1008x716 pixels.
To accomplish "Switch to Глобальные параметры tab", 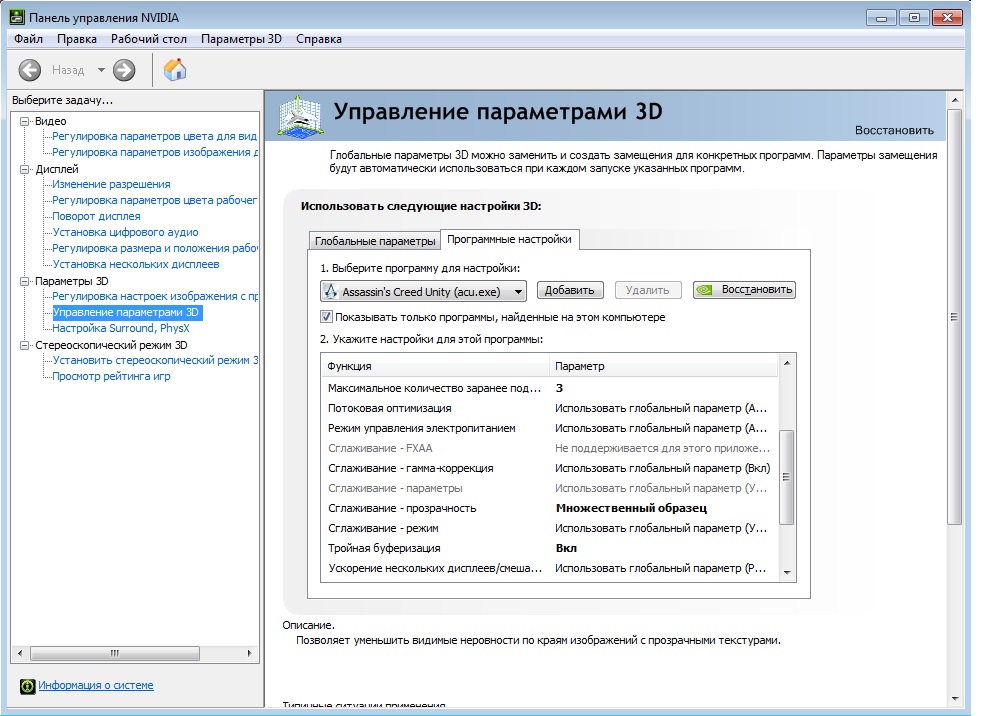I will tap(375, 241).
